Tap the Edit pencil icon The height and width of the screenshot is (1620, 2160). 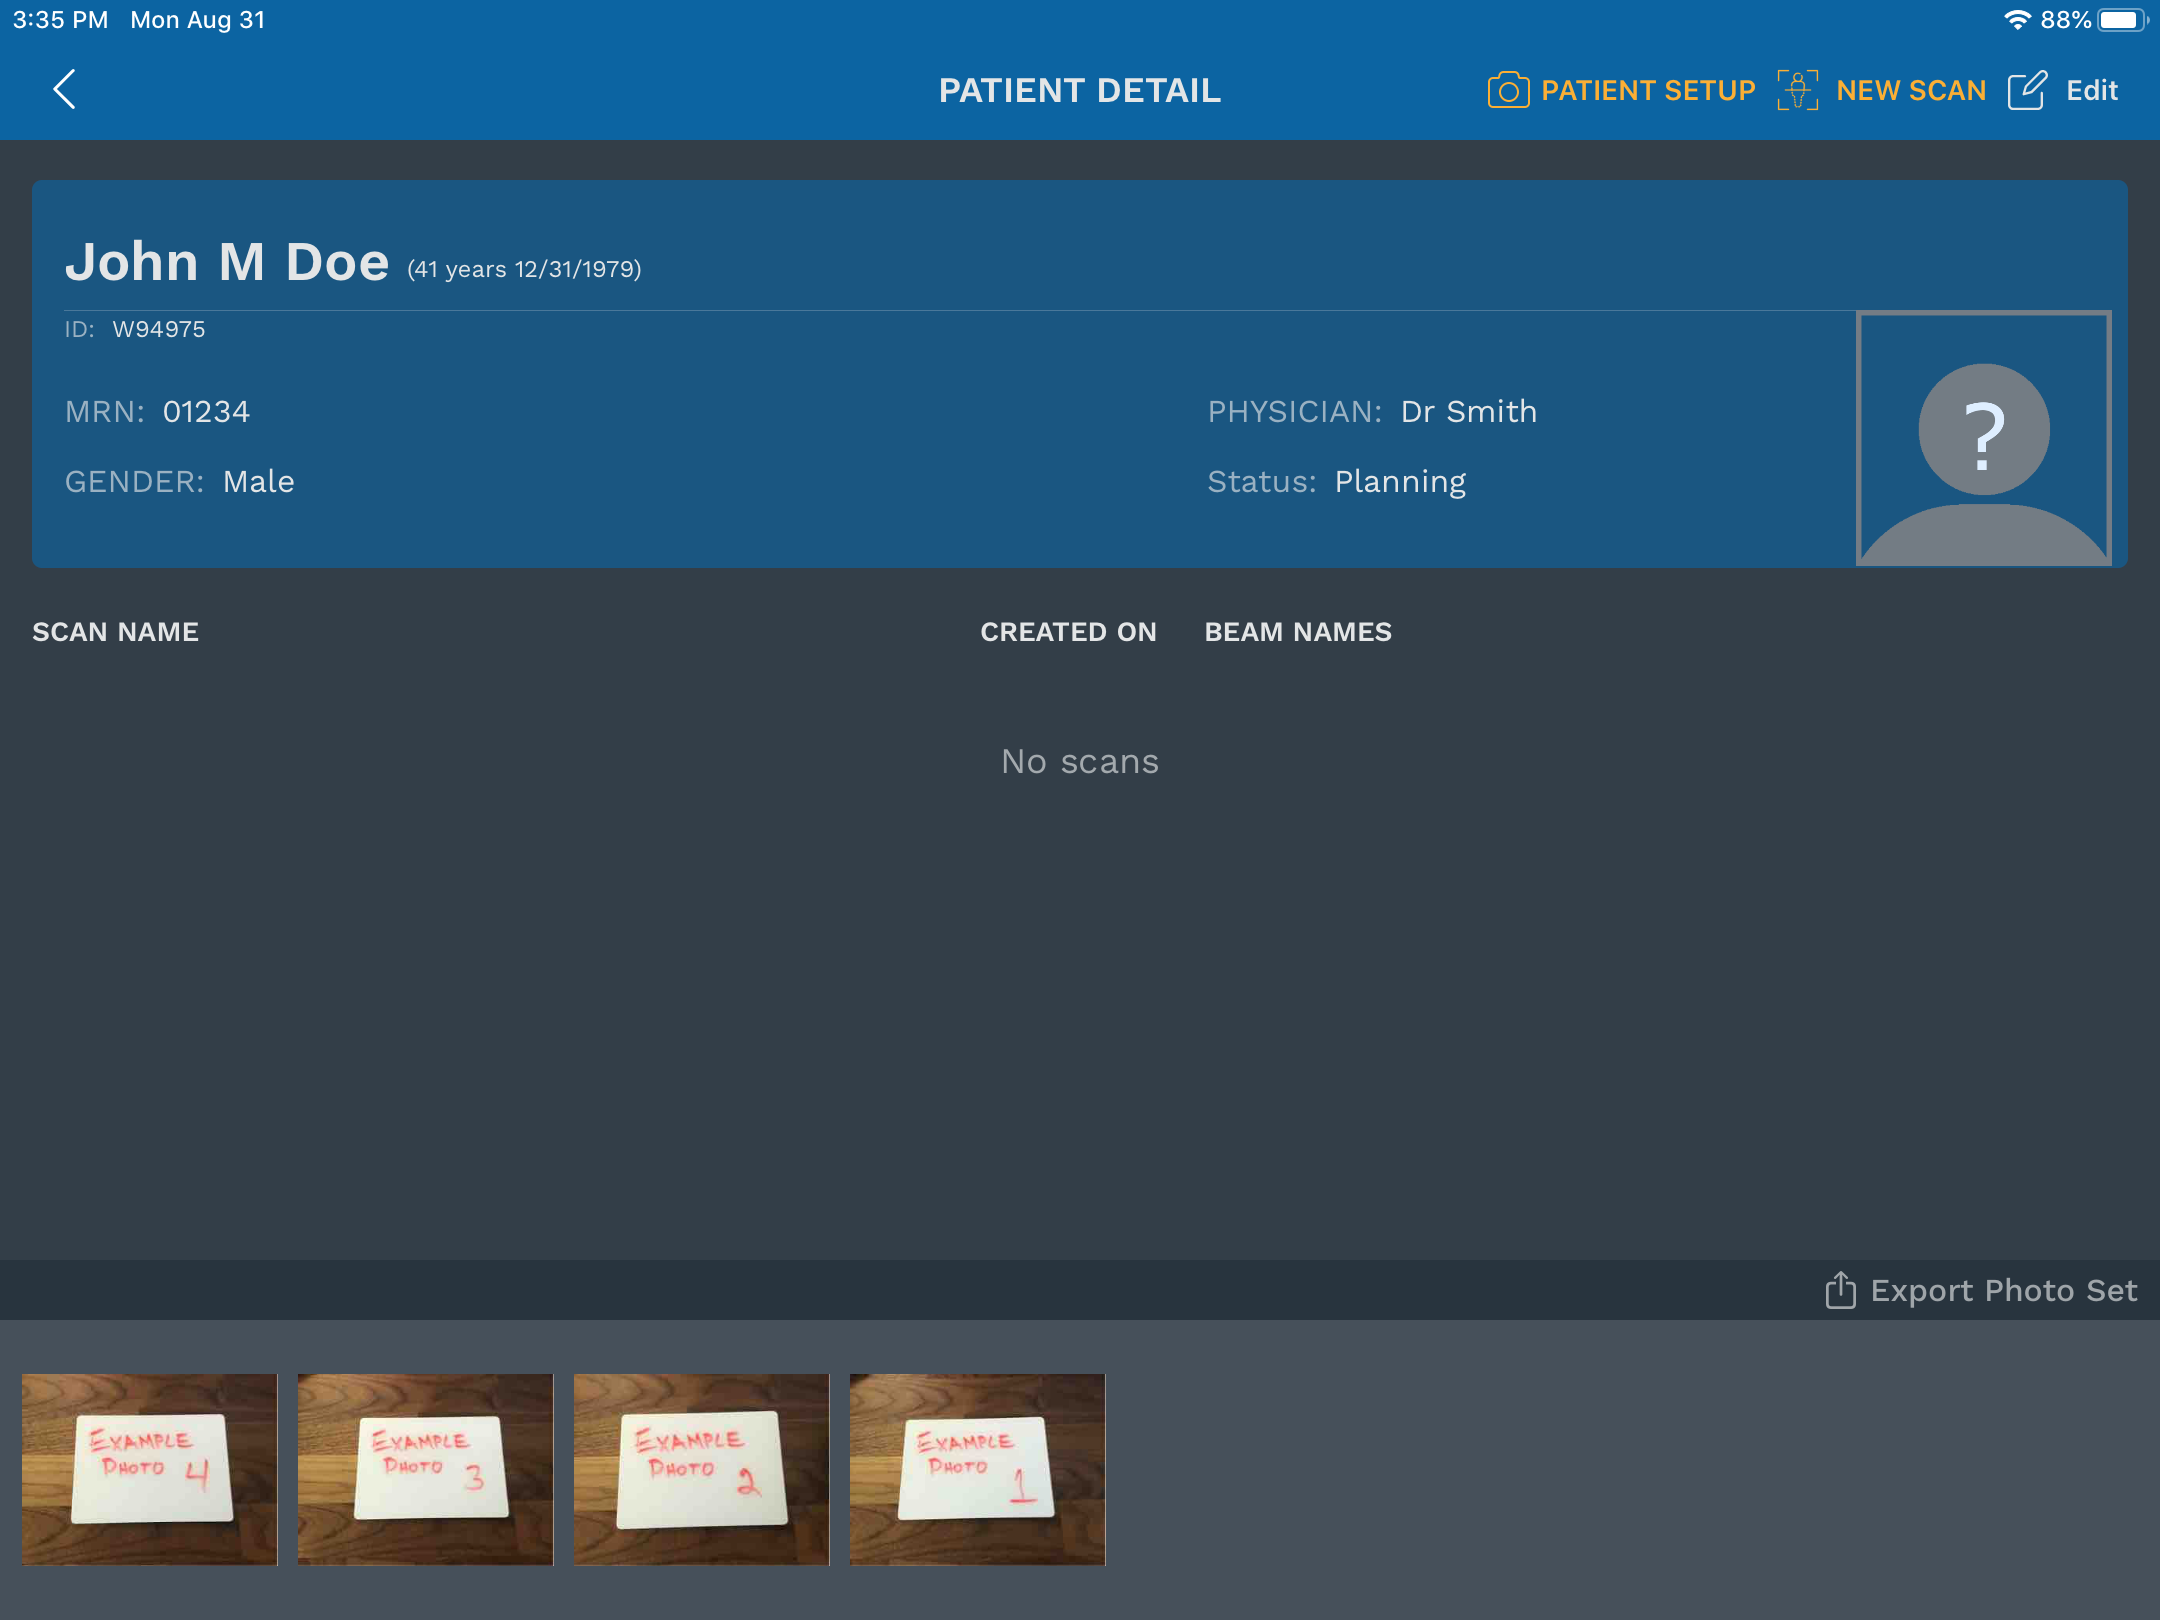tap(2027, 90)
